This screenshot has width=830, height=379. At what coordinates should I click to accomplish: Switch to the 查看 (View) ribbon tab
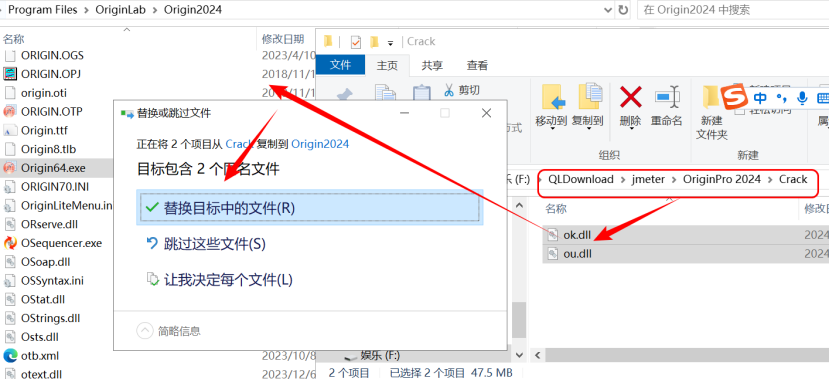click(x=477, y=65)
